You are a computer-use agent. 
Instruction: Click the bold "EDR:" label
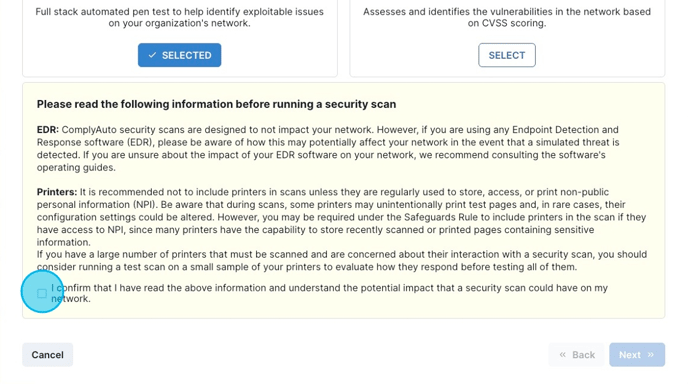[47, 130]
